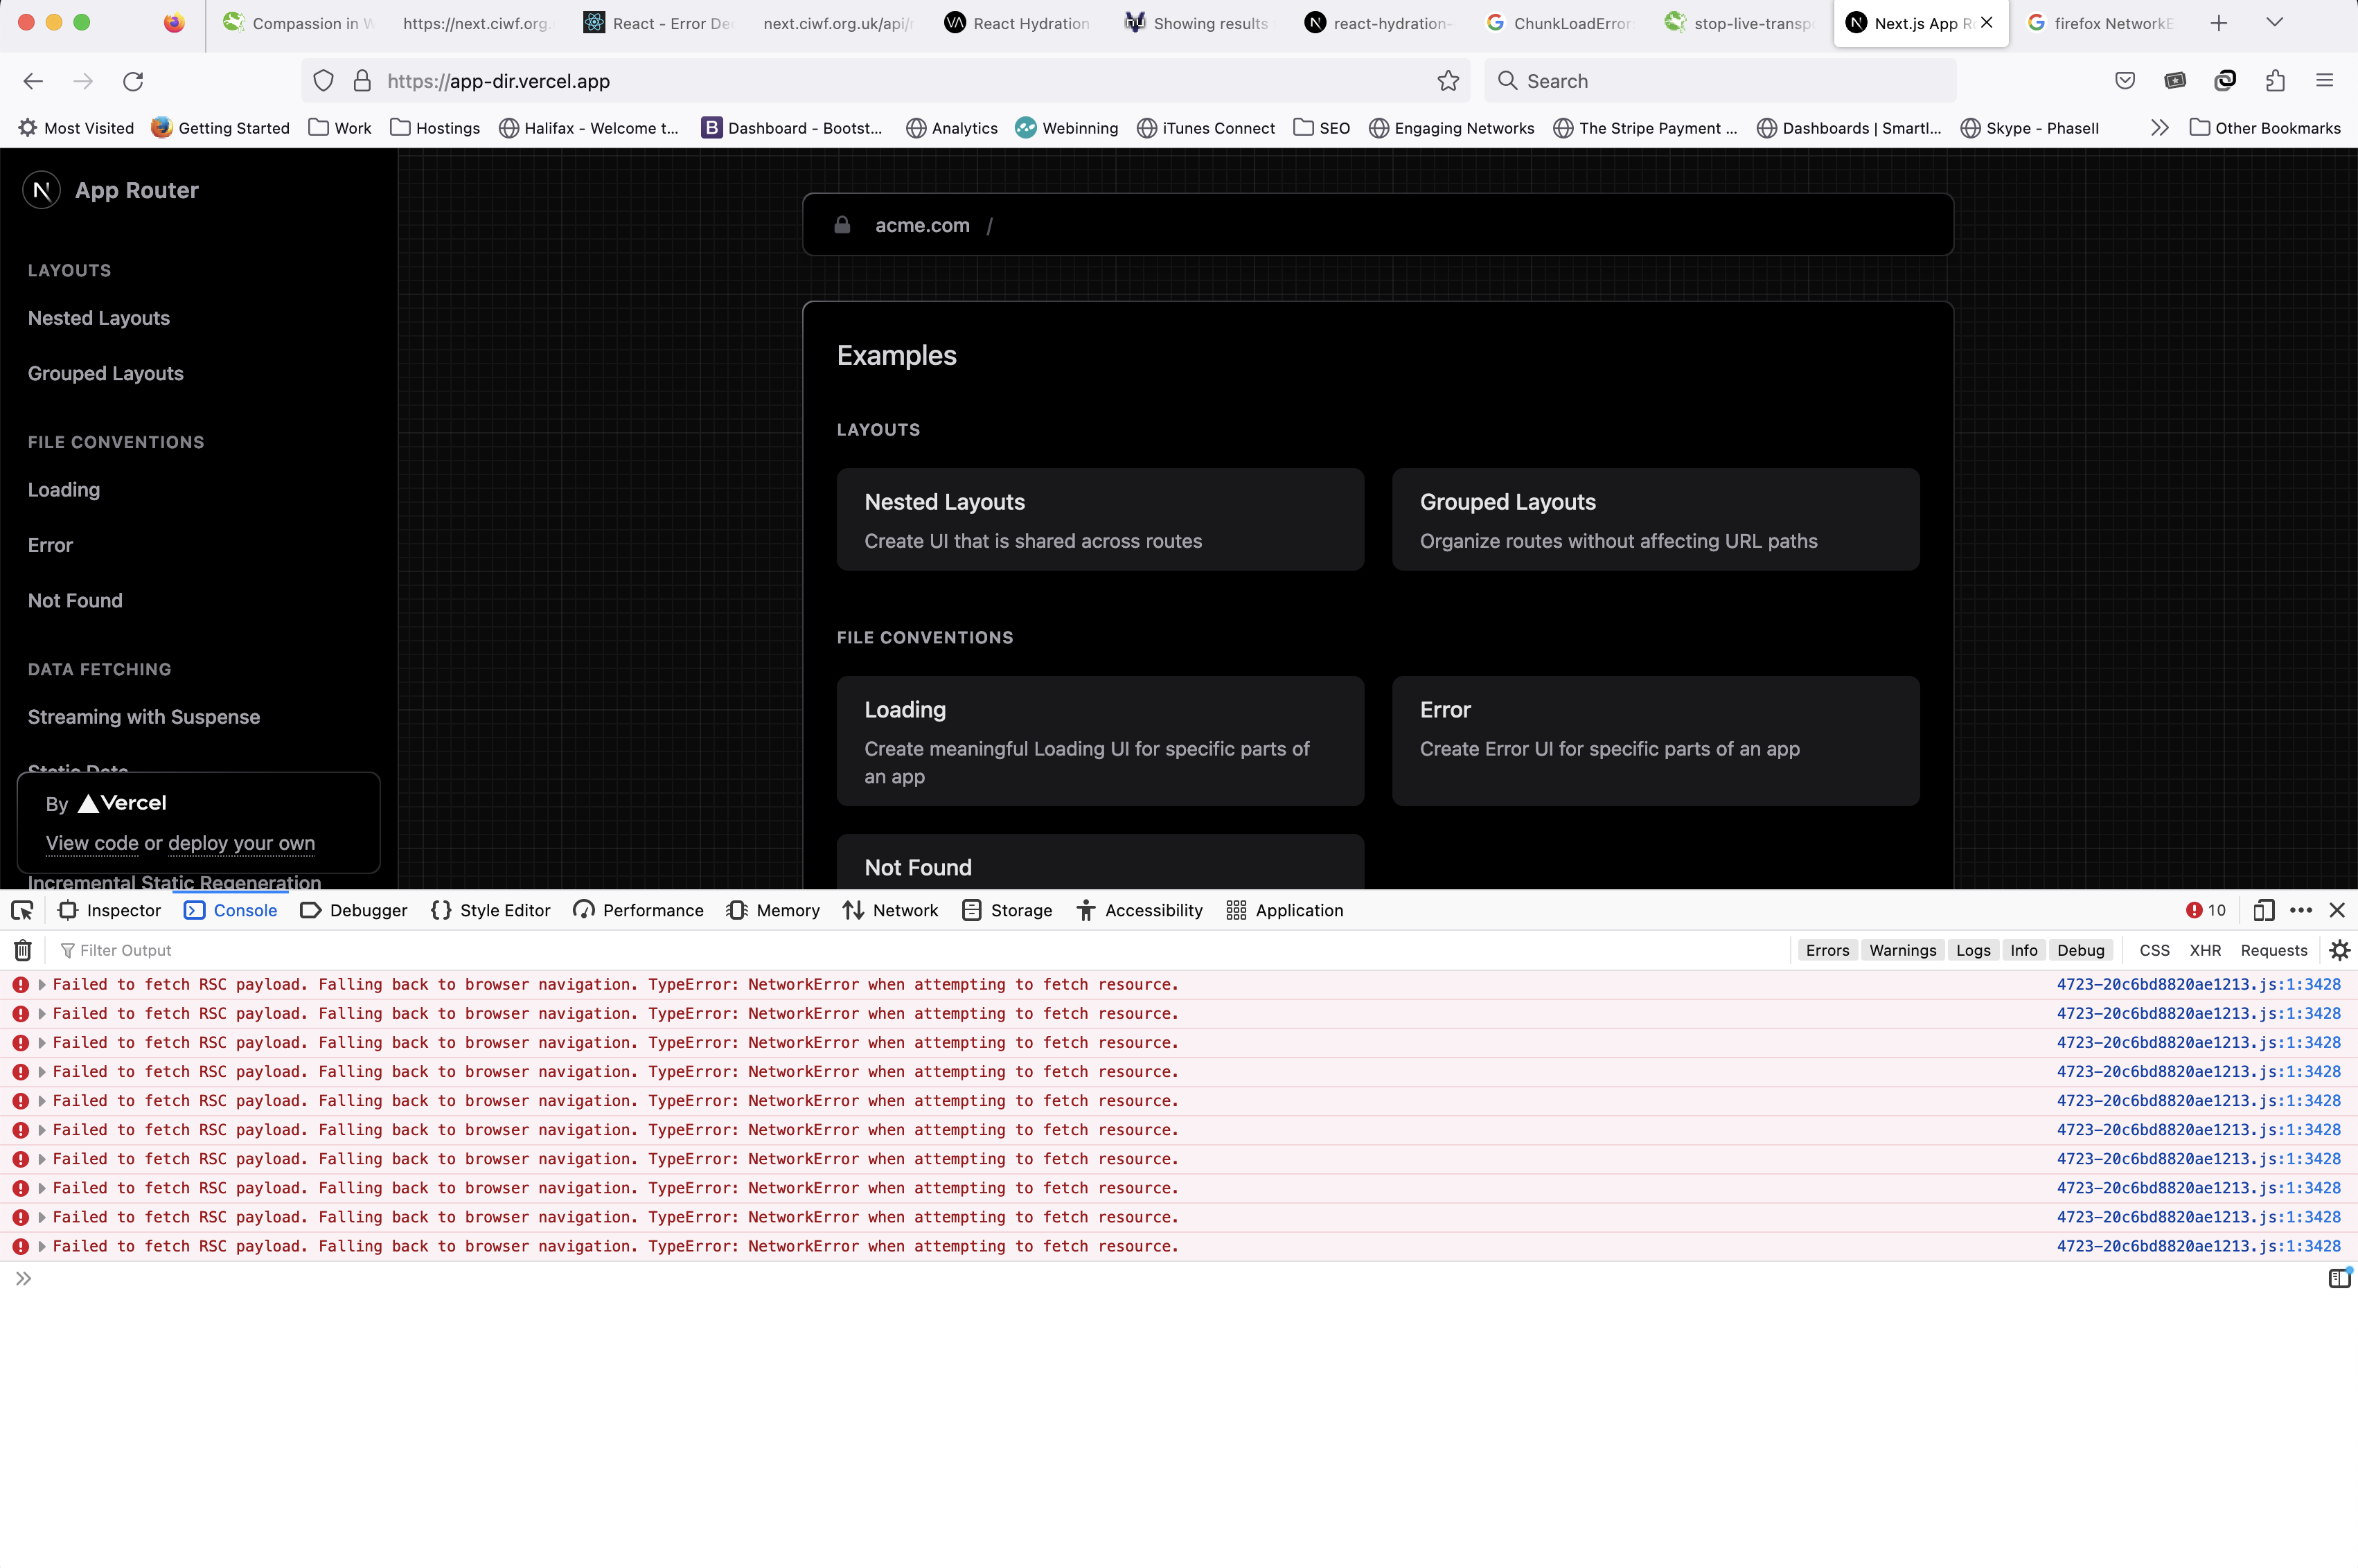Click the element picker icon in DevTools
This screenshot has width=2358, height=1568.
[x=22, y=910]
